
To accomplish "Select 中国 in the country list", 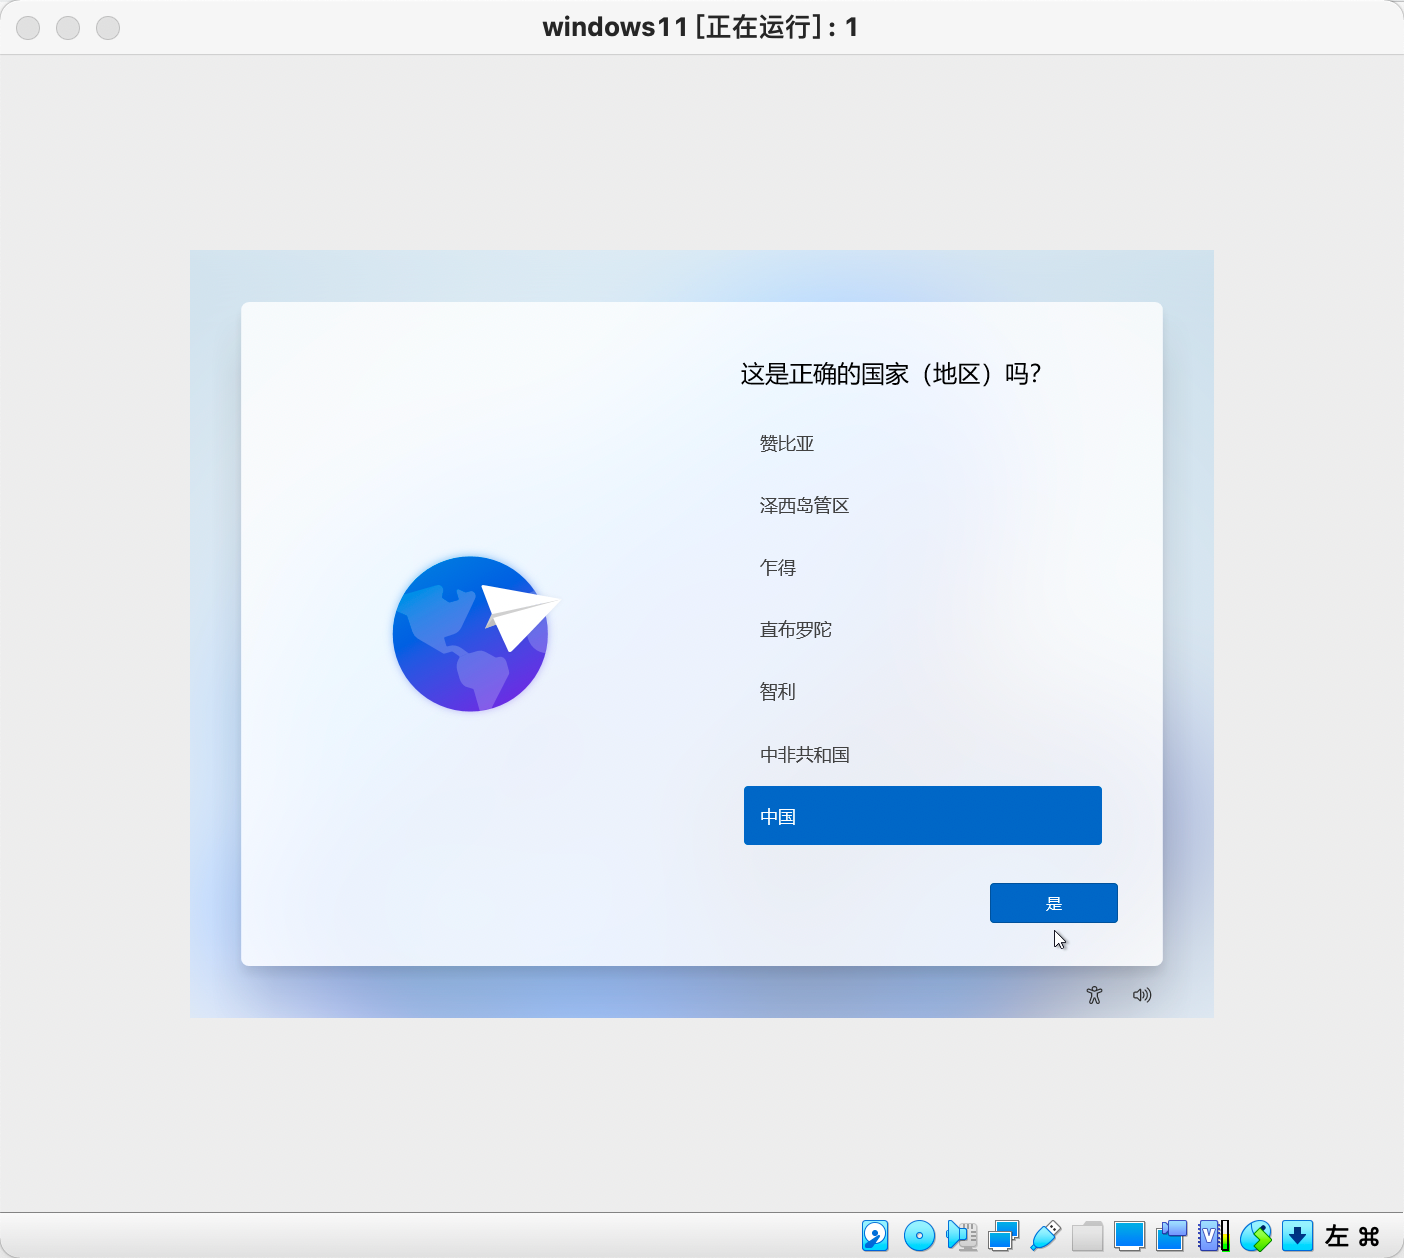I will (923, 816).
